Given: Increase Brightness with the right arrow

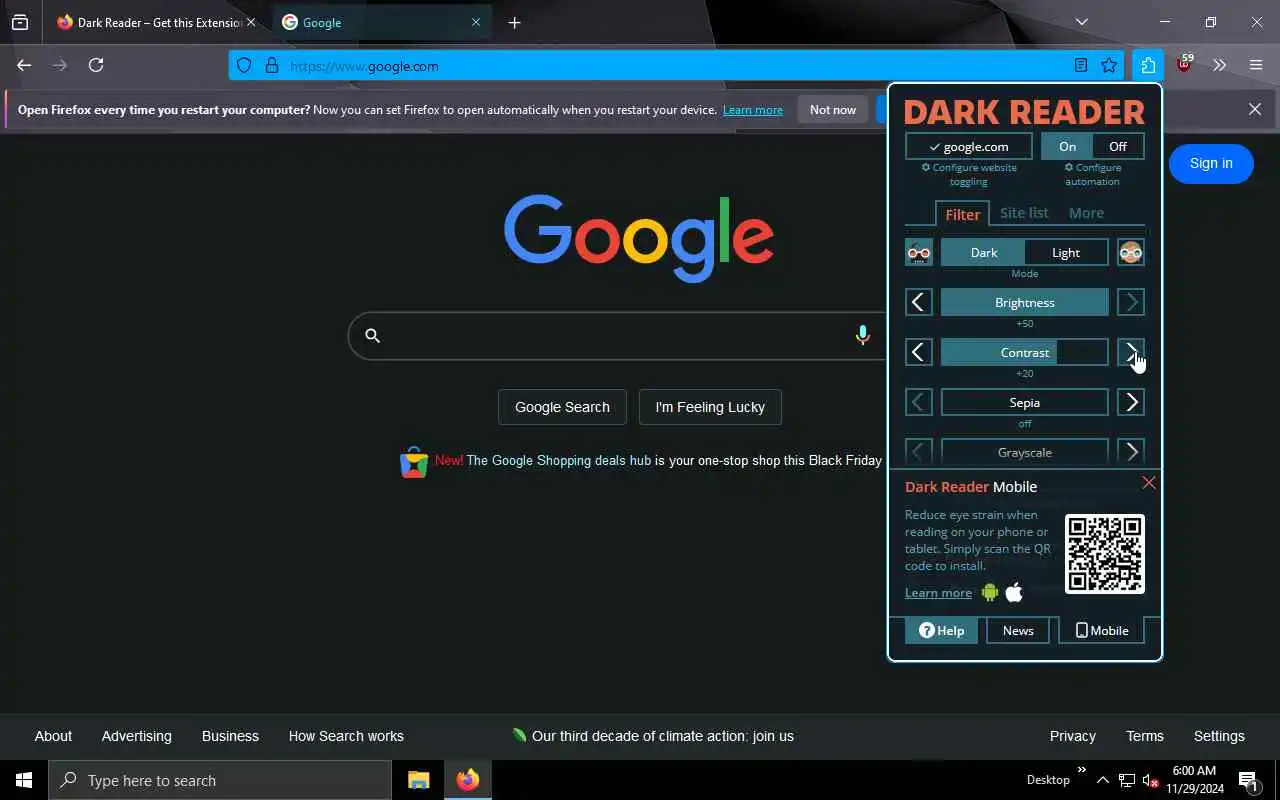Looking at the screenshot, I should click(x=1131, y=302).
